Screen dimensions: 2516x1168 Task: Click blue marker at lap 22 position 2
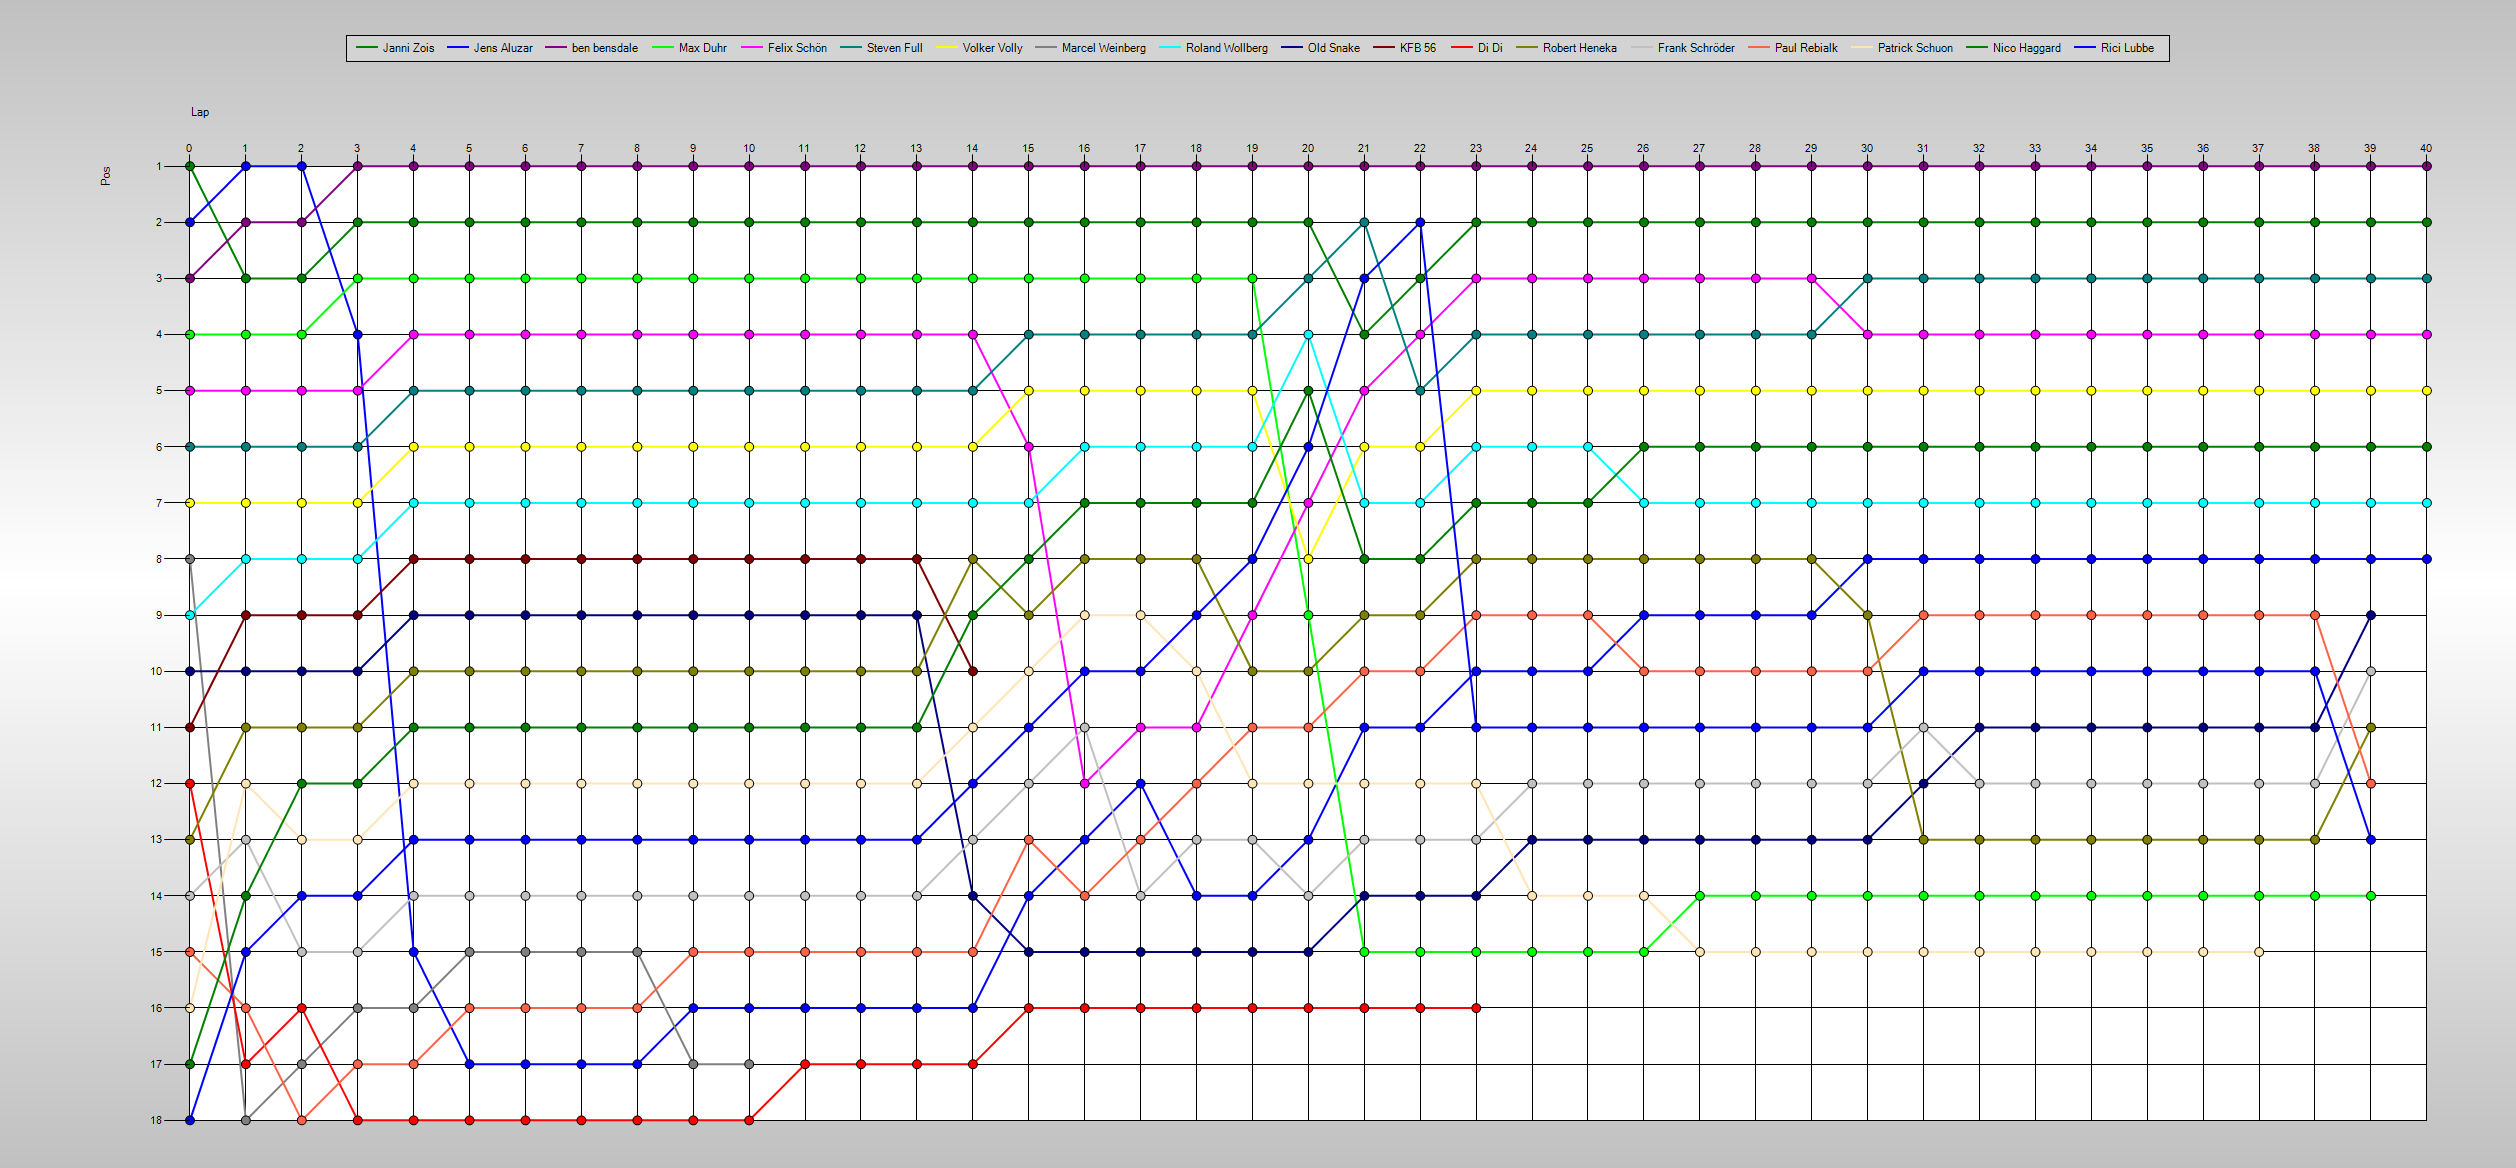click(1420, 222)
